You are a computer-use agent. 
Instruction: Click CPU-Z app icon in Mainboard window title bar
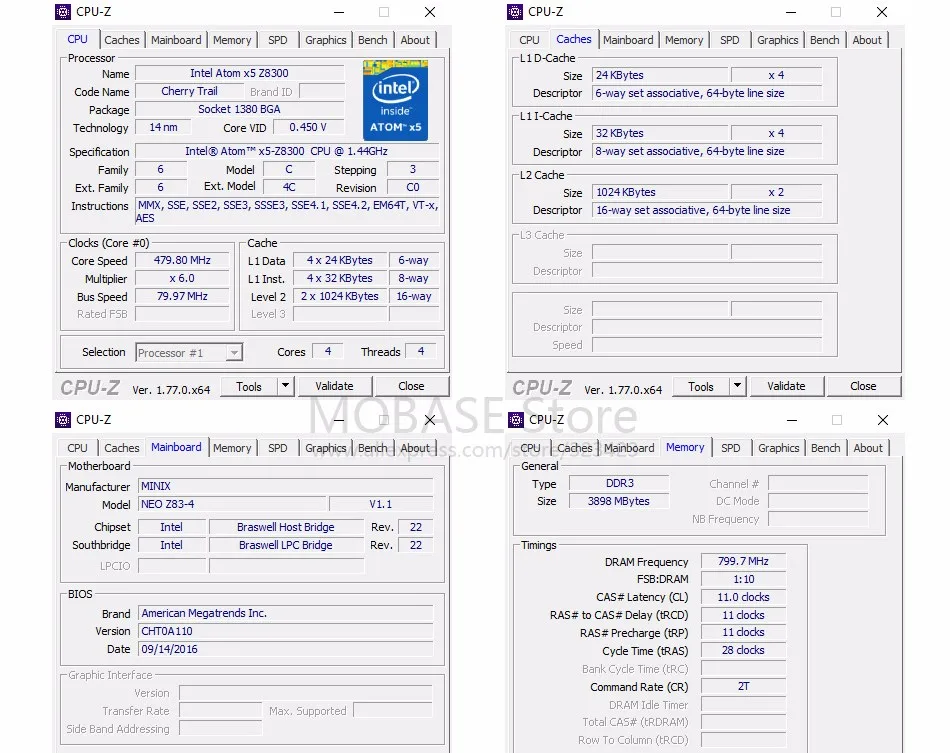[62, 419]
